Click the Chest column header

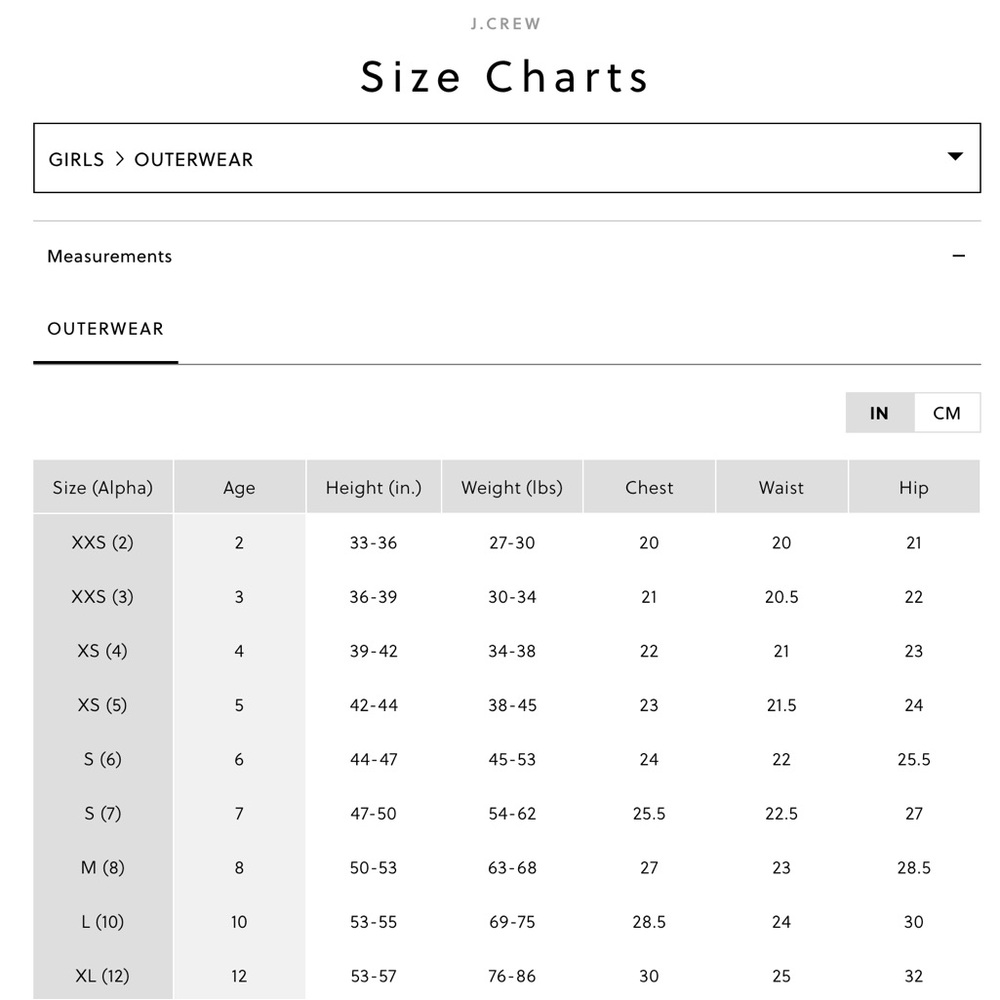(649, 487)
